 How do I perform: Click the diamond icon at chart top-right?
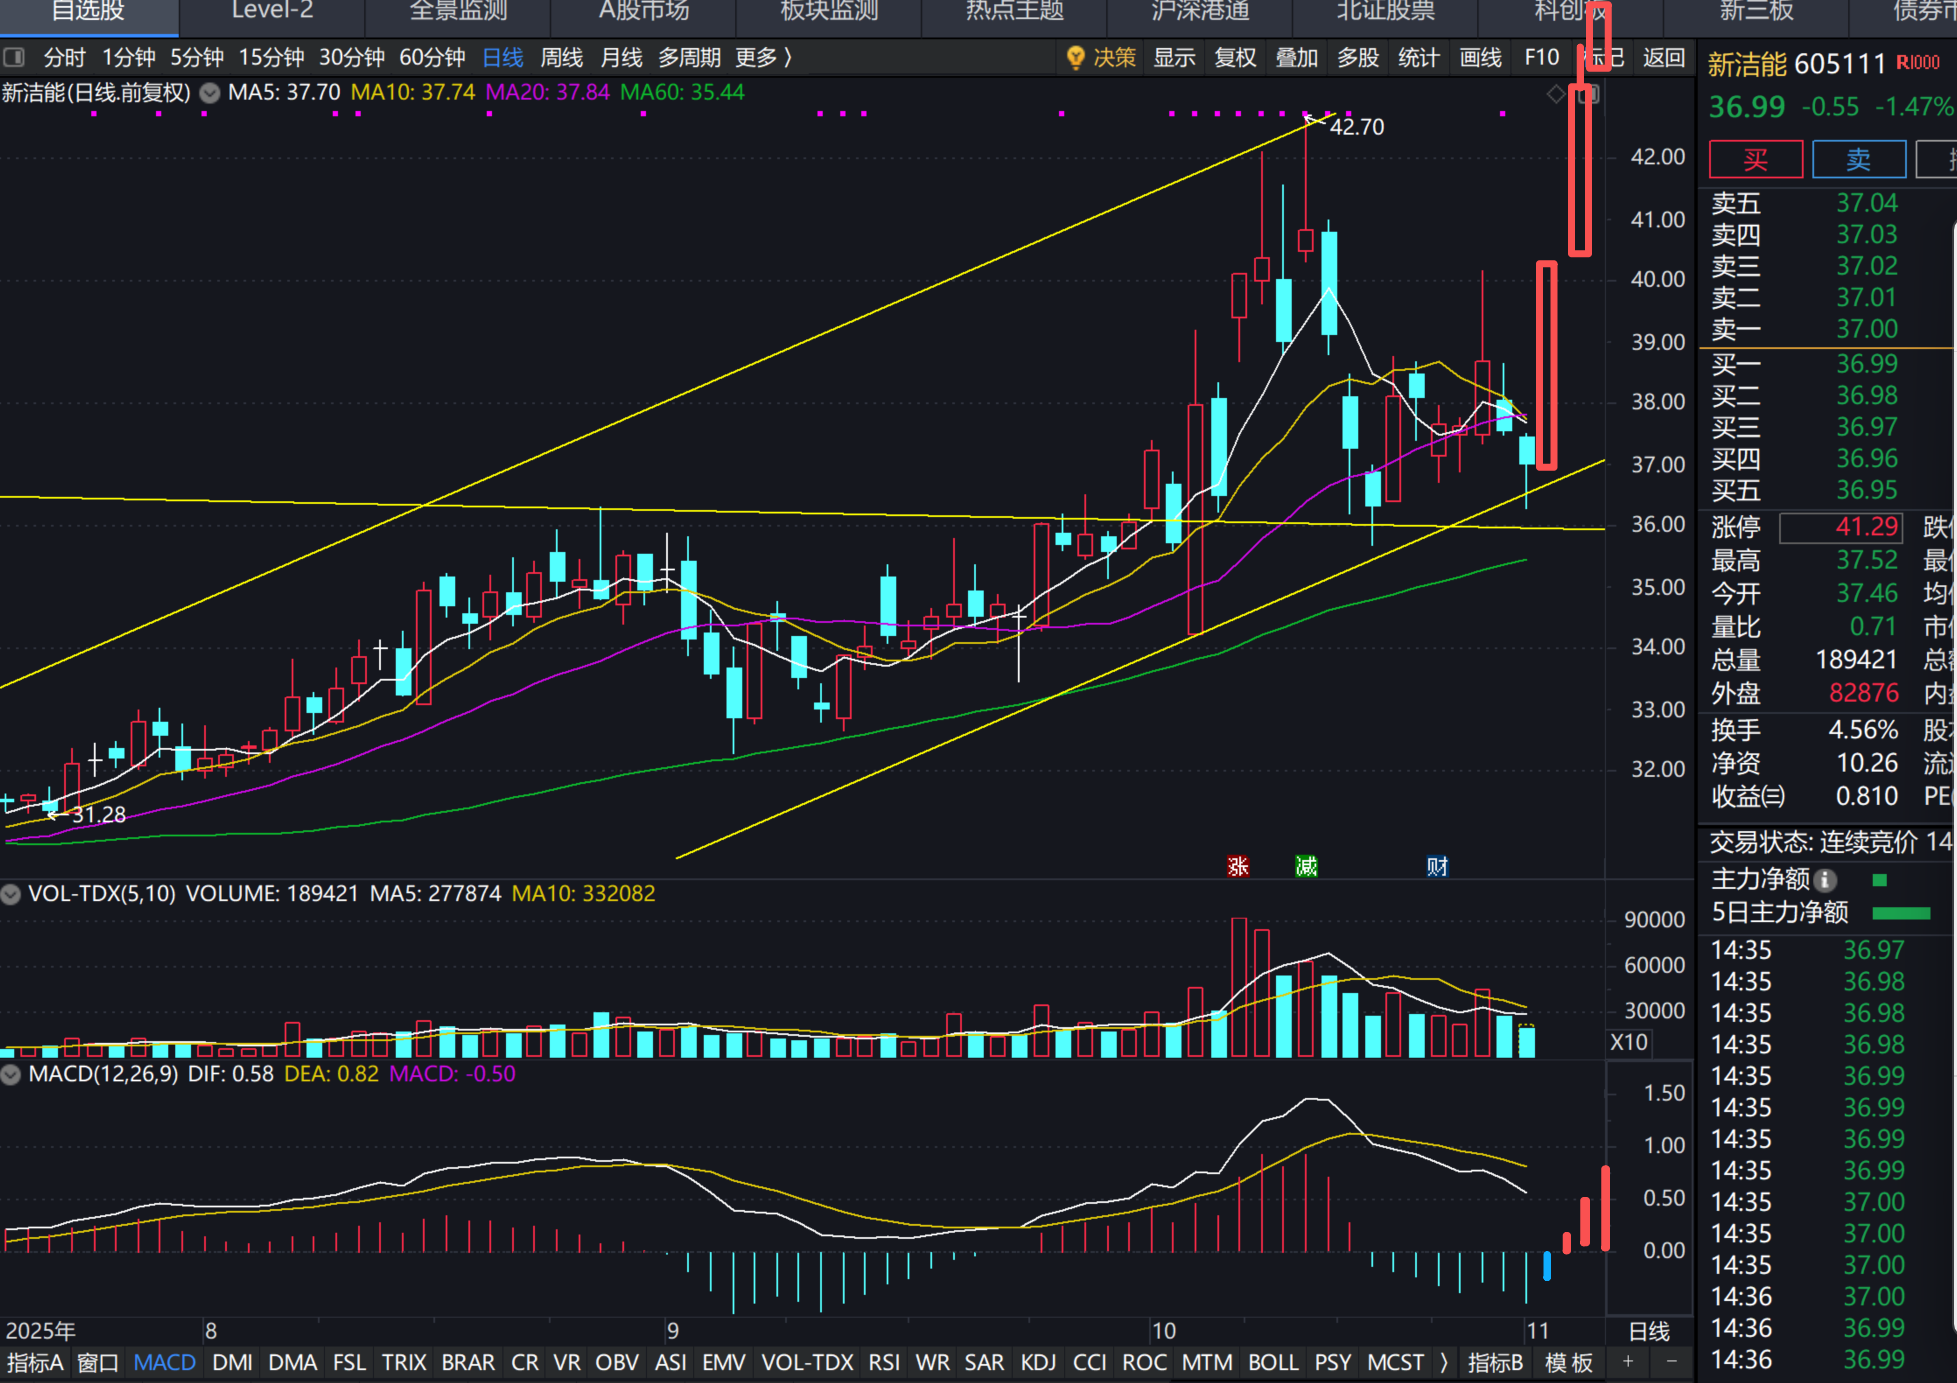[1556, 94]
